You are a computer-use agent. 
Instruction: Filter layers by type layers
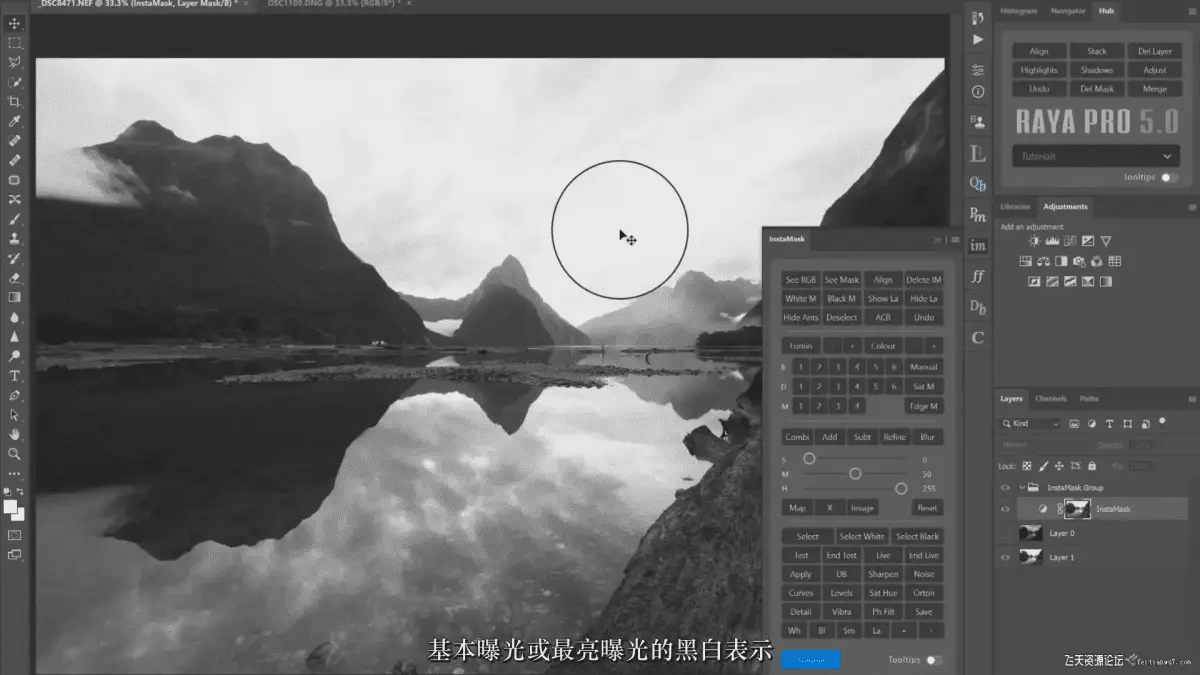point(1110,424)
